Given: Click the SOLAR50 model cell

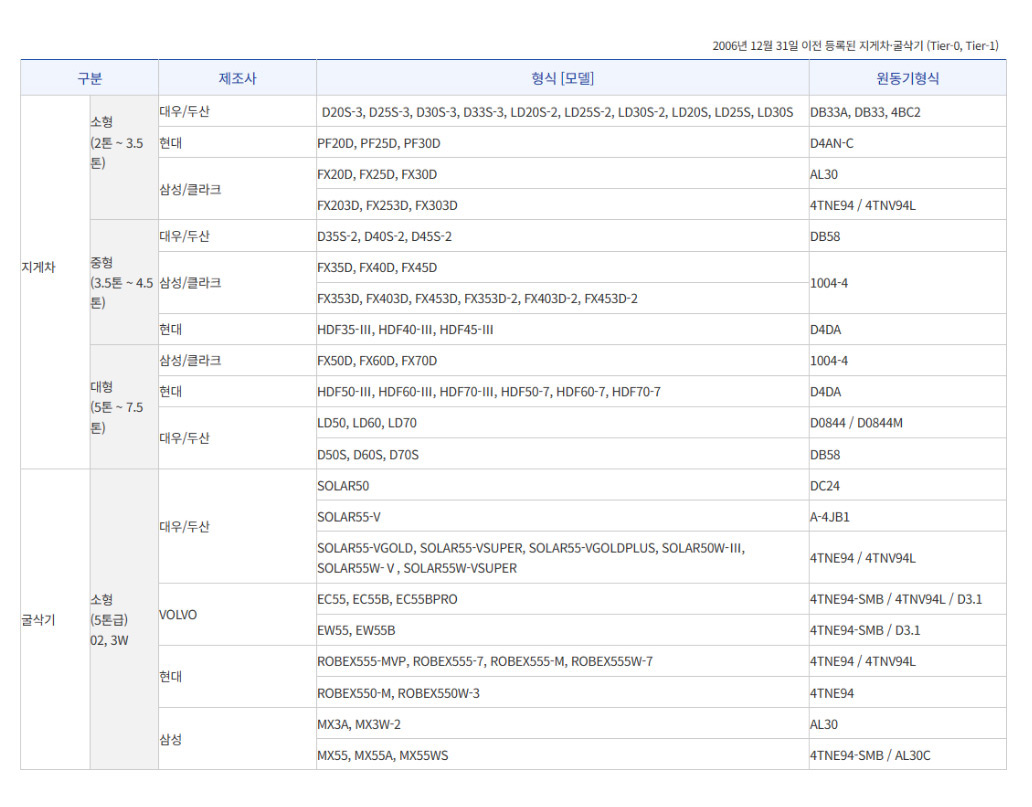Looking at the screenshot, I should point(563,485).
